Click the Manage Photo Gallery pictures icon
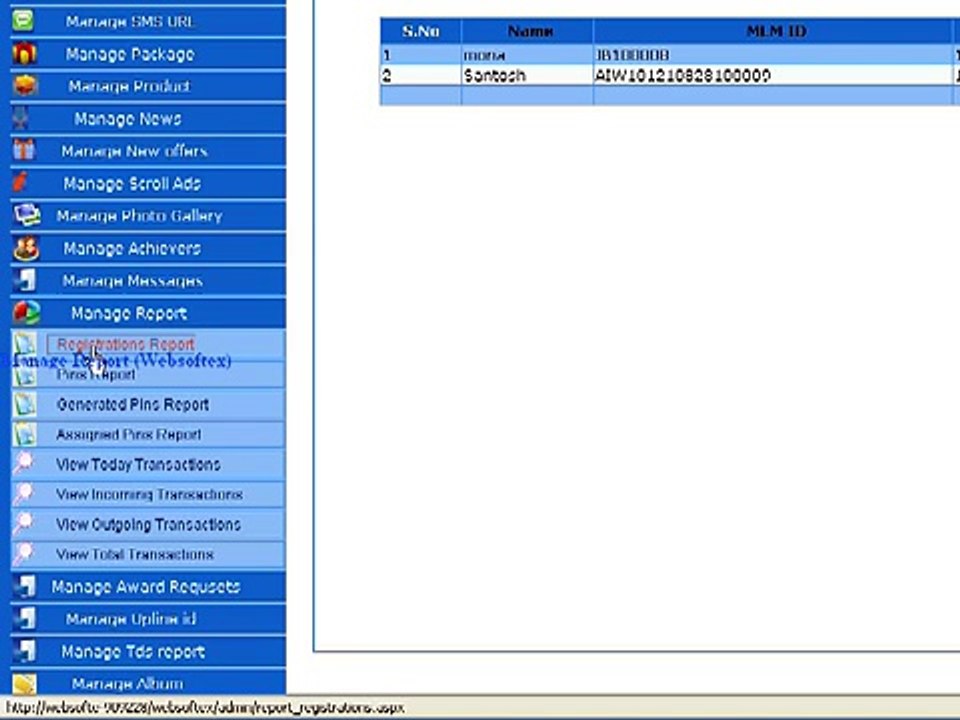Screen dimensions: 960x720 27,216
